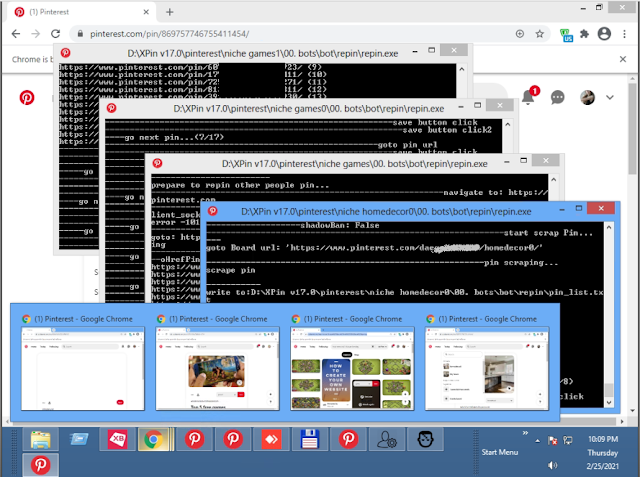Viewport: 640px width, 477px height.
Task: Open the red arrows app taskbar icon
Action: (x=271, y=439)
